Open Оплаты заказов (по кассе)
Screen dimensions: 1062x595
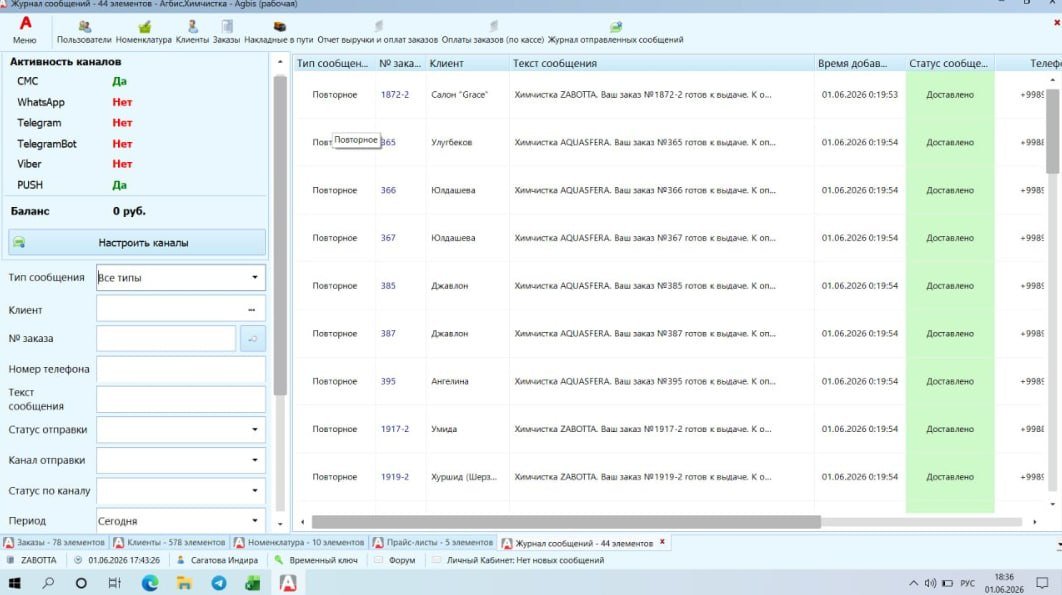pyautogui.click(x=492, y=32)
